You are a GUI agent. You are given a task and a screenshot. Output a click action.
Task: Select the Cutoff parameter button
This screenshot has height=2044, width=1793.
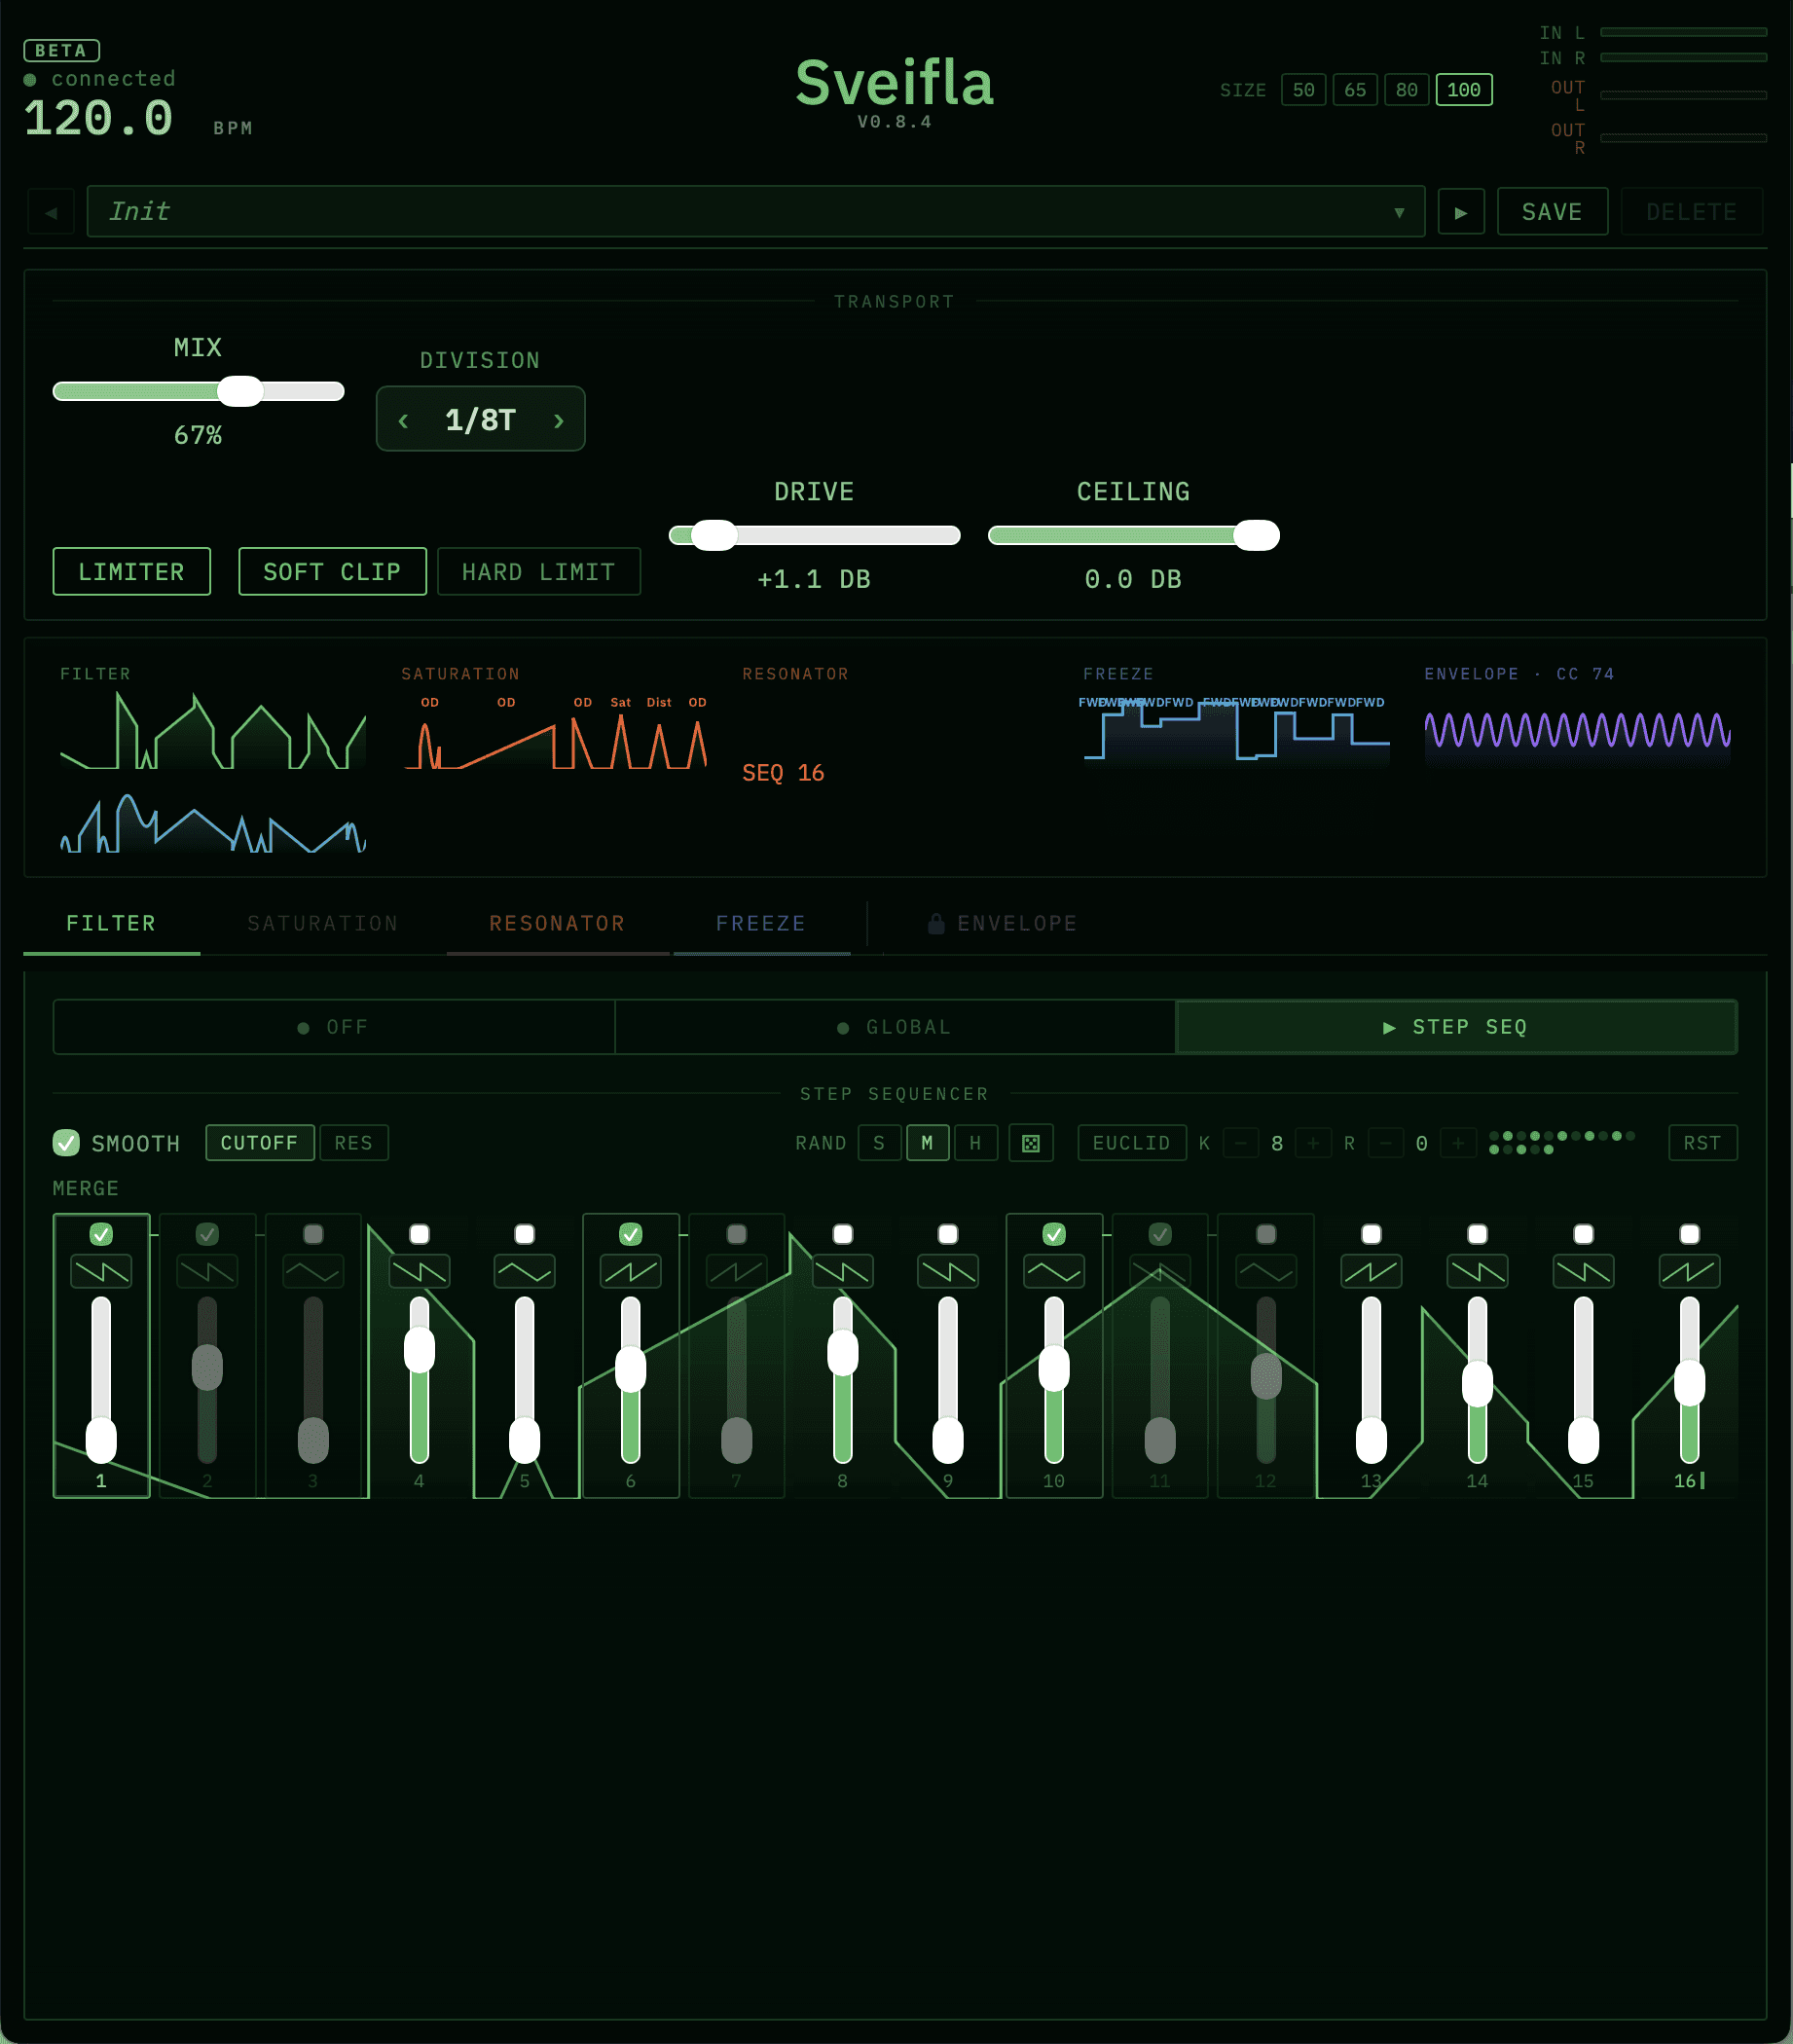tap(260, 1143)
